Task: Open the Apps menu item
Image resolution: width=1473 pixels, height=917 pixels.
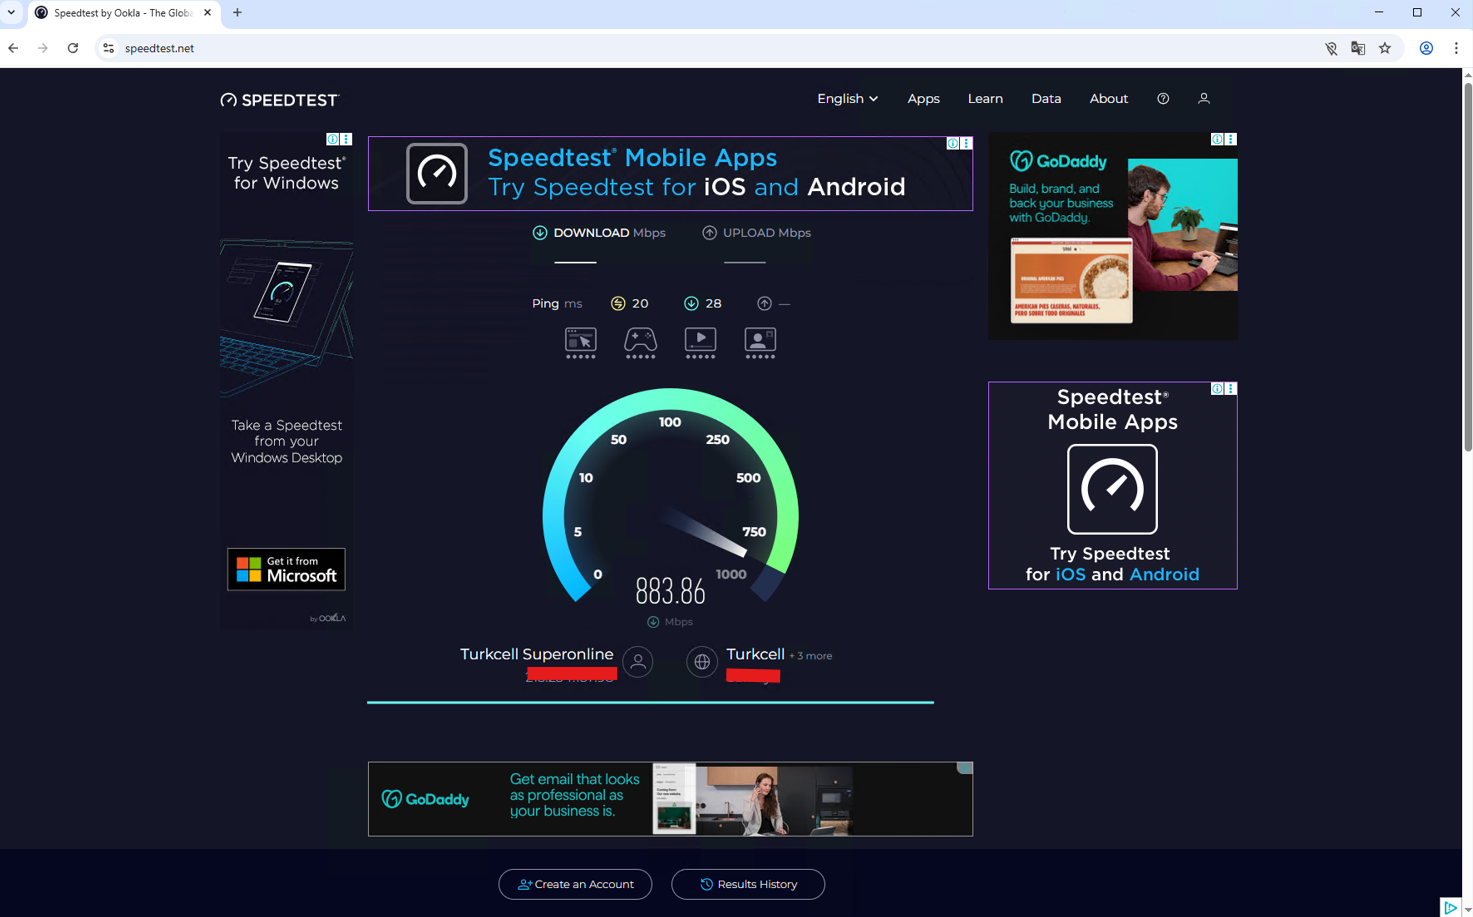Action: 923,99
